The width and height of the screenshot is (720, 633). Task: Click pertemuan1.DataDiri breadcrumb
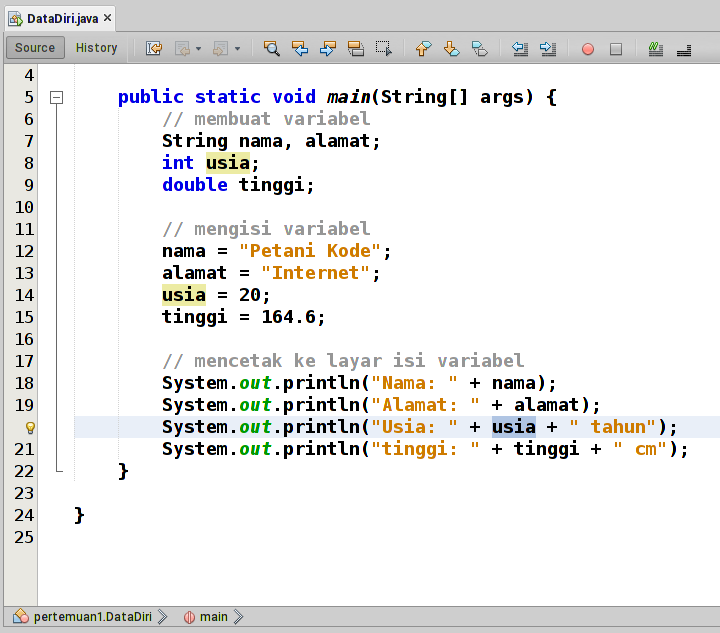[x=92, y=616]
